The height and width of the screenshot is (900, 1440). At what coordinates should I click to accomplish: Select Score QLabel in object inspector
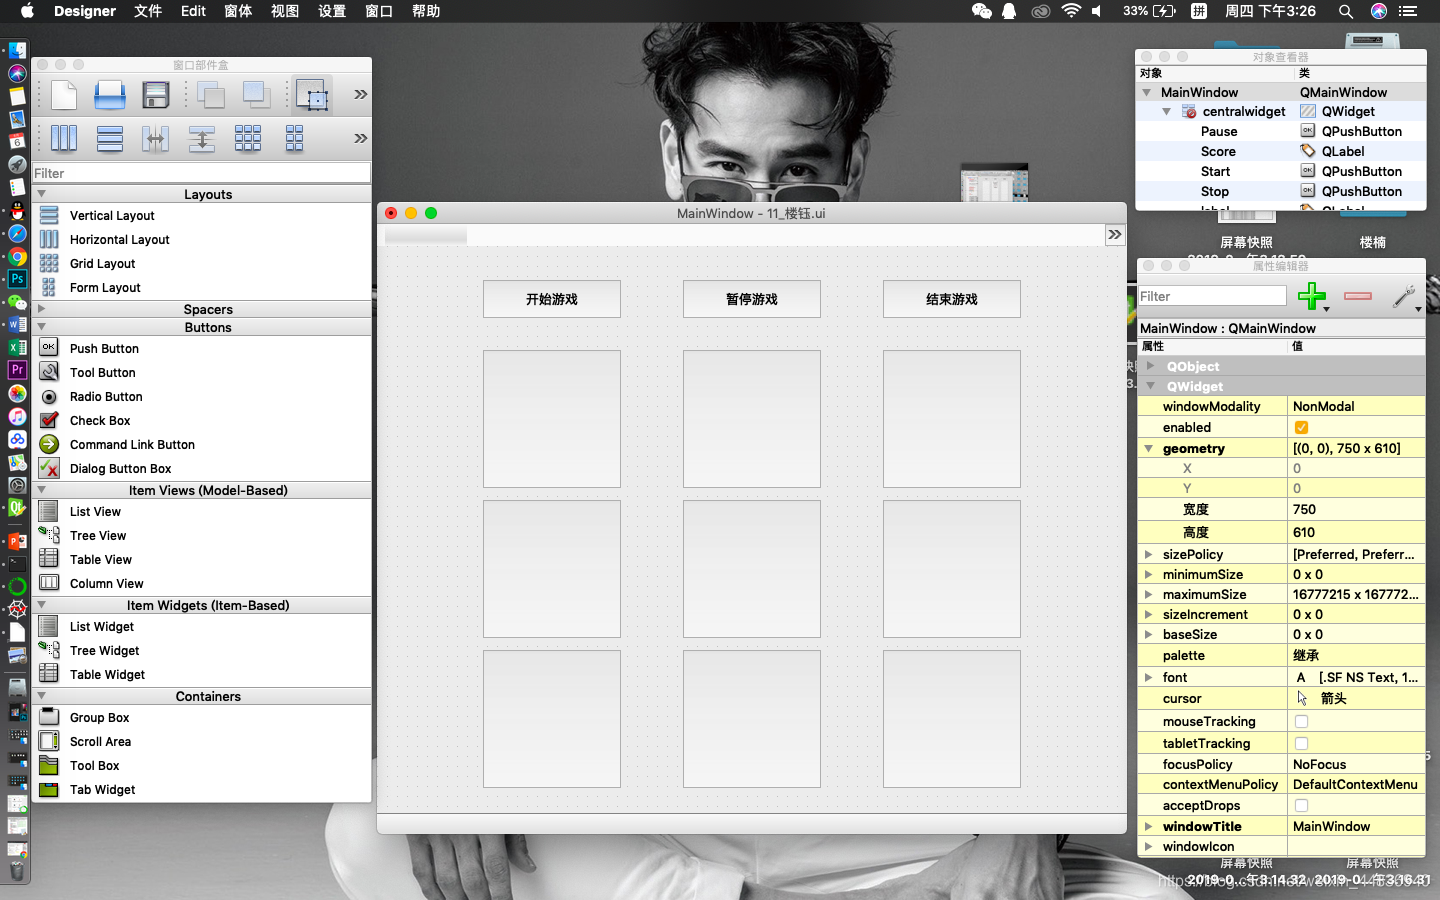(1281, 151)
